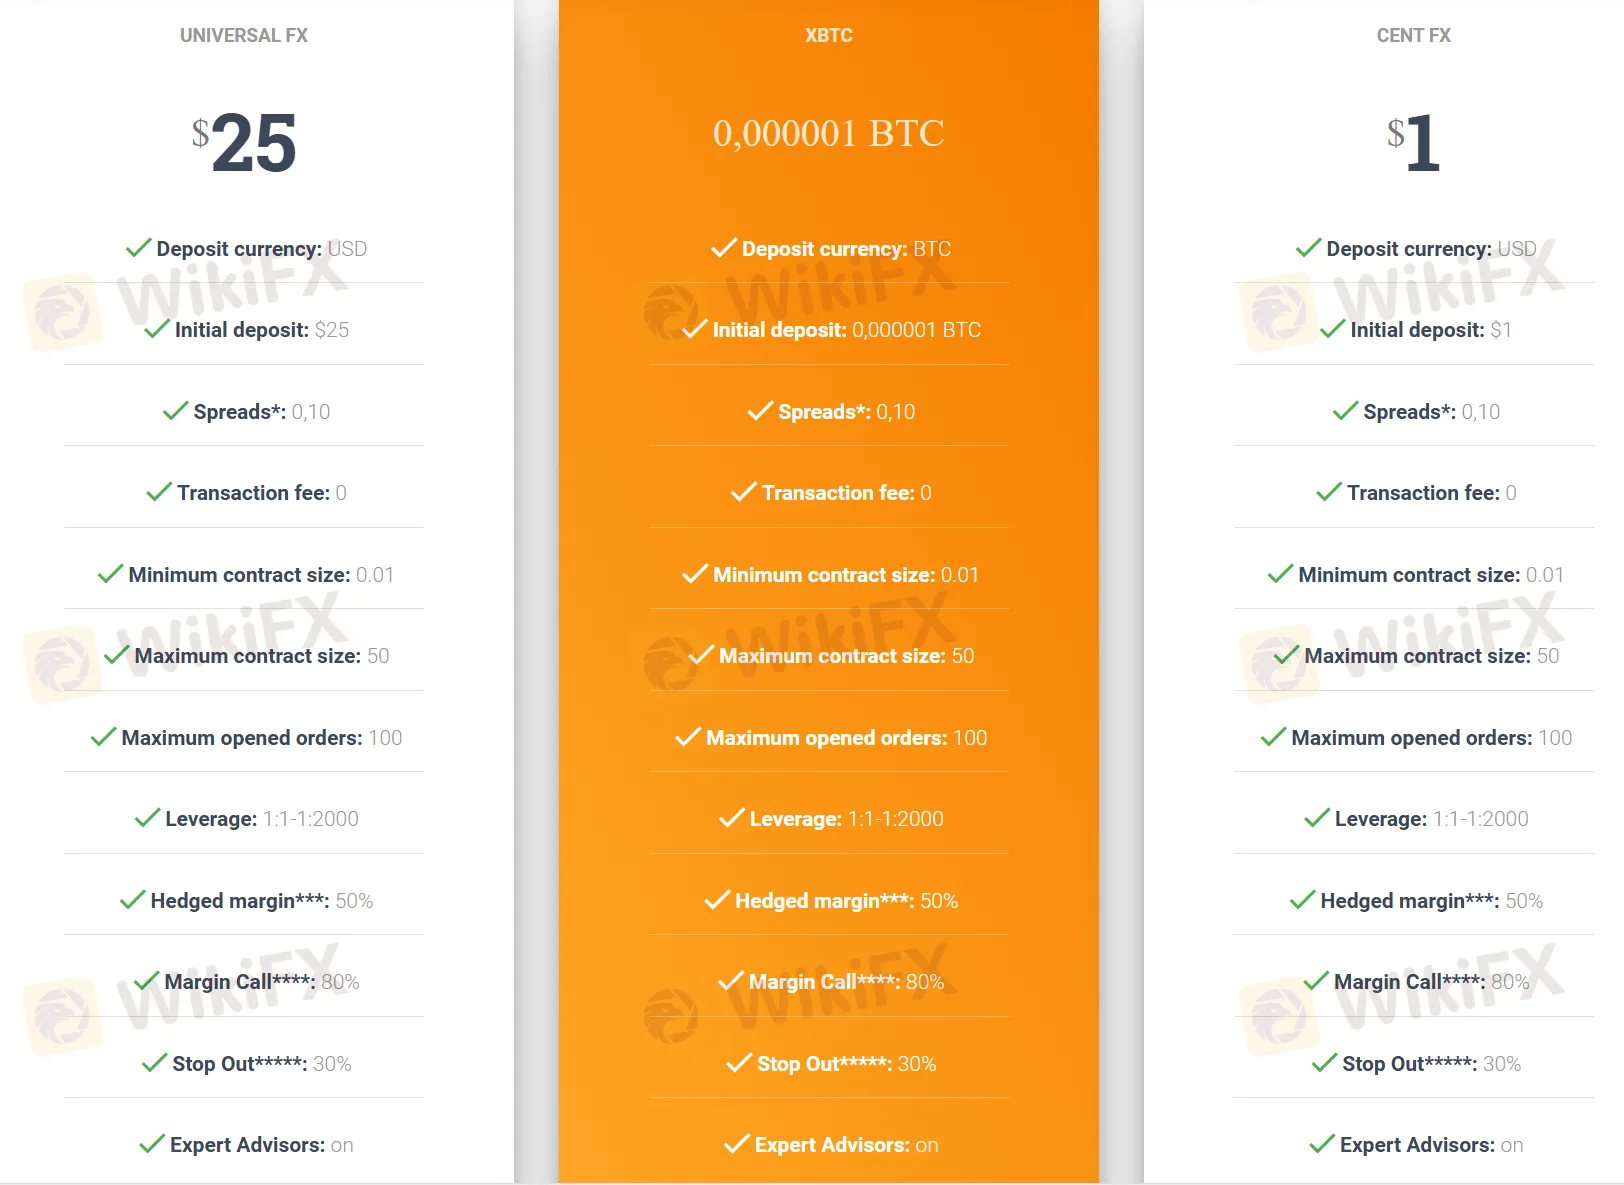Screen dimensions: 1624x1185
Task: Select 'Deposit currency: USD' text in Cent FX
Action: (1432, 249)
